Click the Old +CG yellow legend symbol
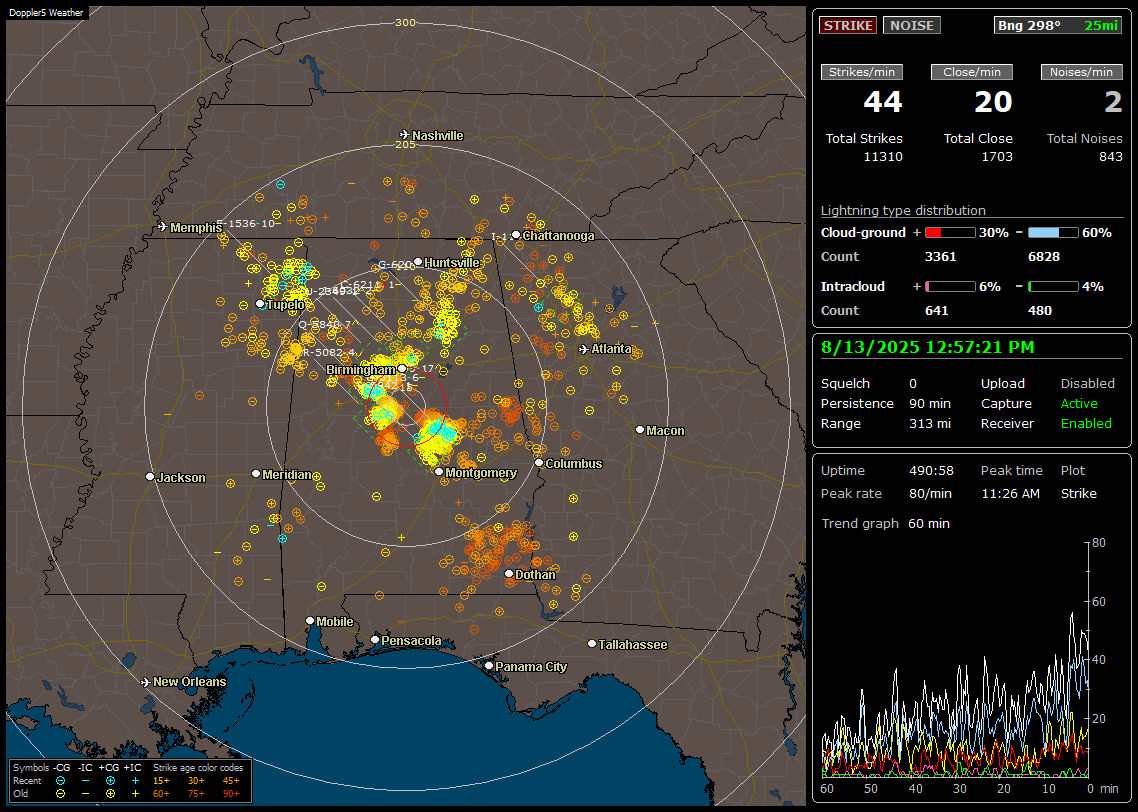The height and width of the screenshot is (812, 1138). 110,794
